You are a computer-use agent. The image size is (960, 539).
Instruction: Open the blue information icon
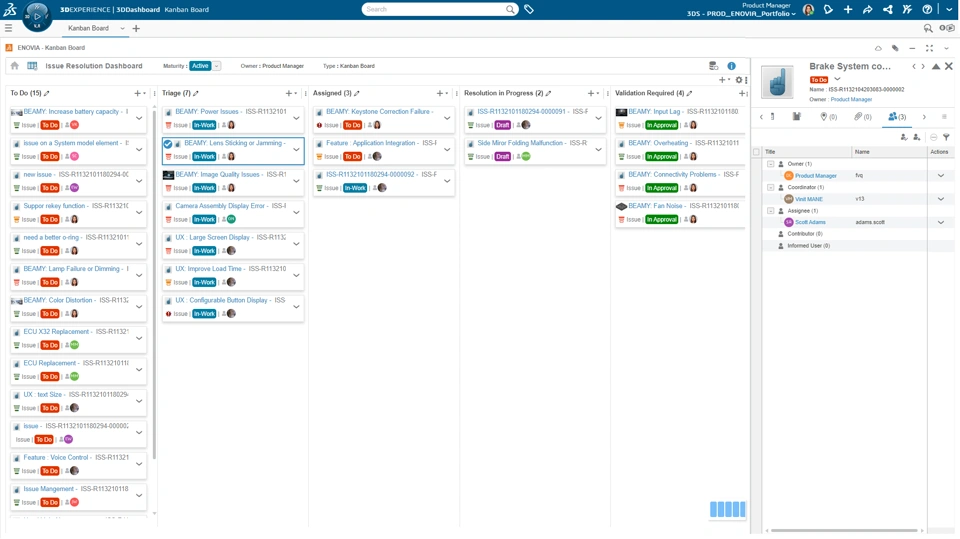pyautogui.click(x=732, y=66)
